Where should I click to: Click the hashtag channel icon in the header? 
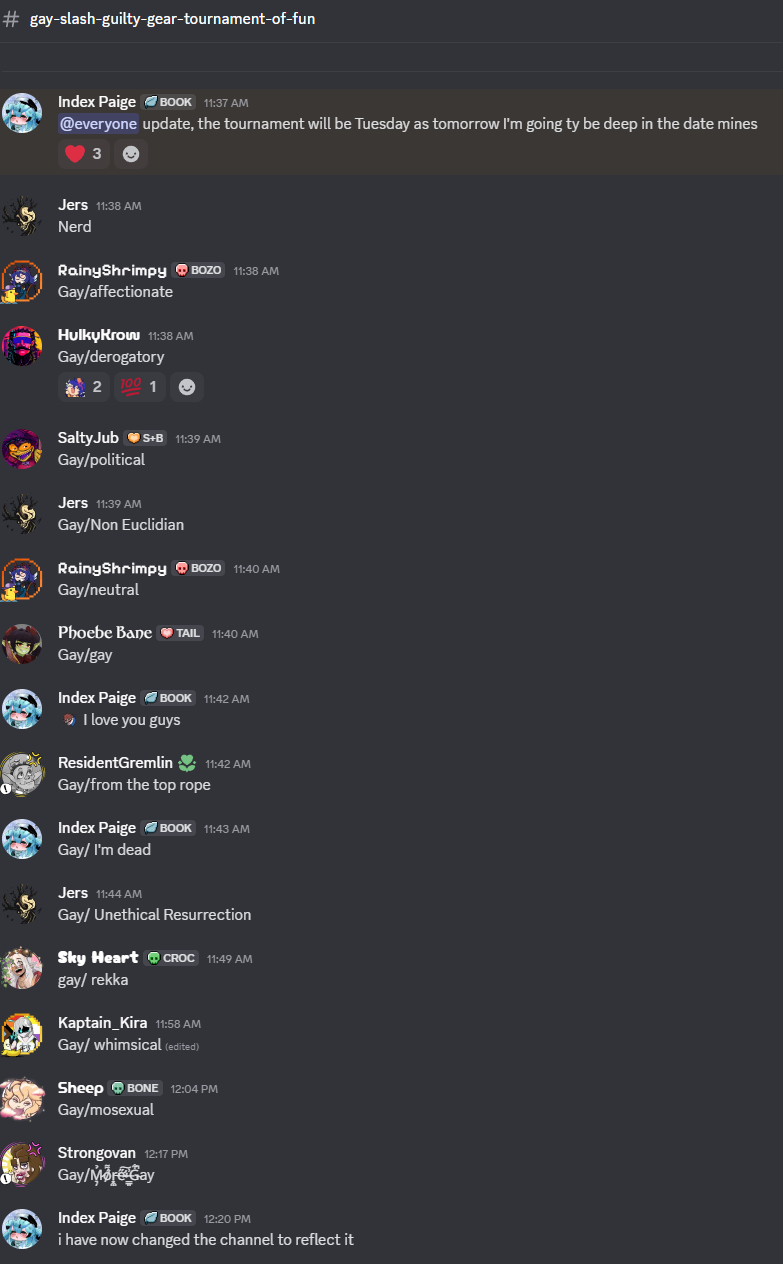(x=11, y=19)
